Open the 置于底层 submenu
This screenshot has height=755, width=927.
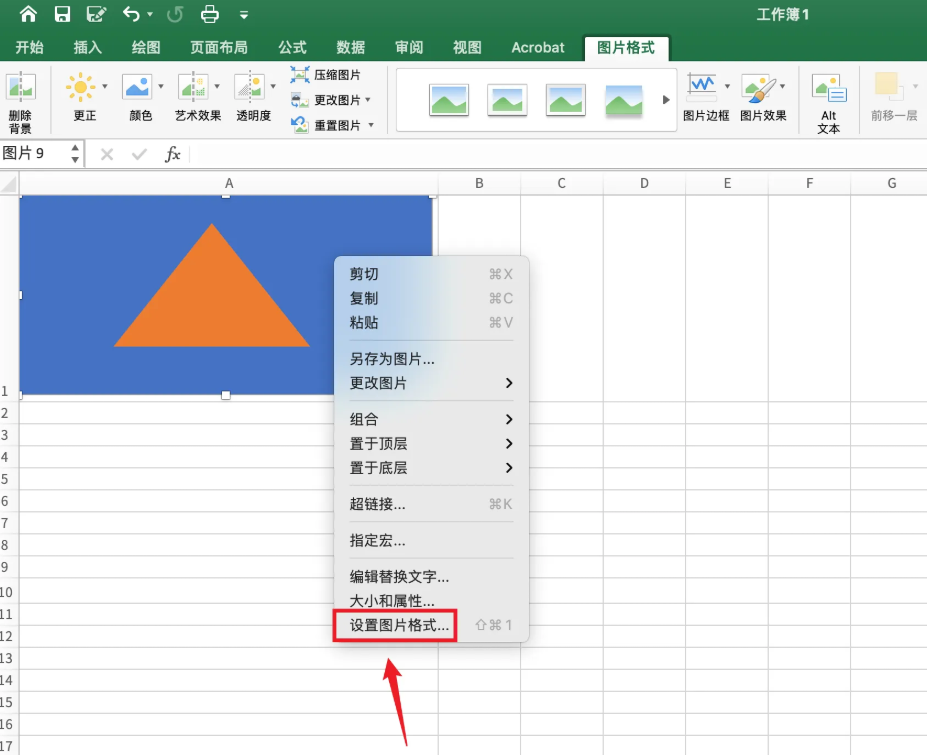click(x=431, y=468)
